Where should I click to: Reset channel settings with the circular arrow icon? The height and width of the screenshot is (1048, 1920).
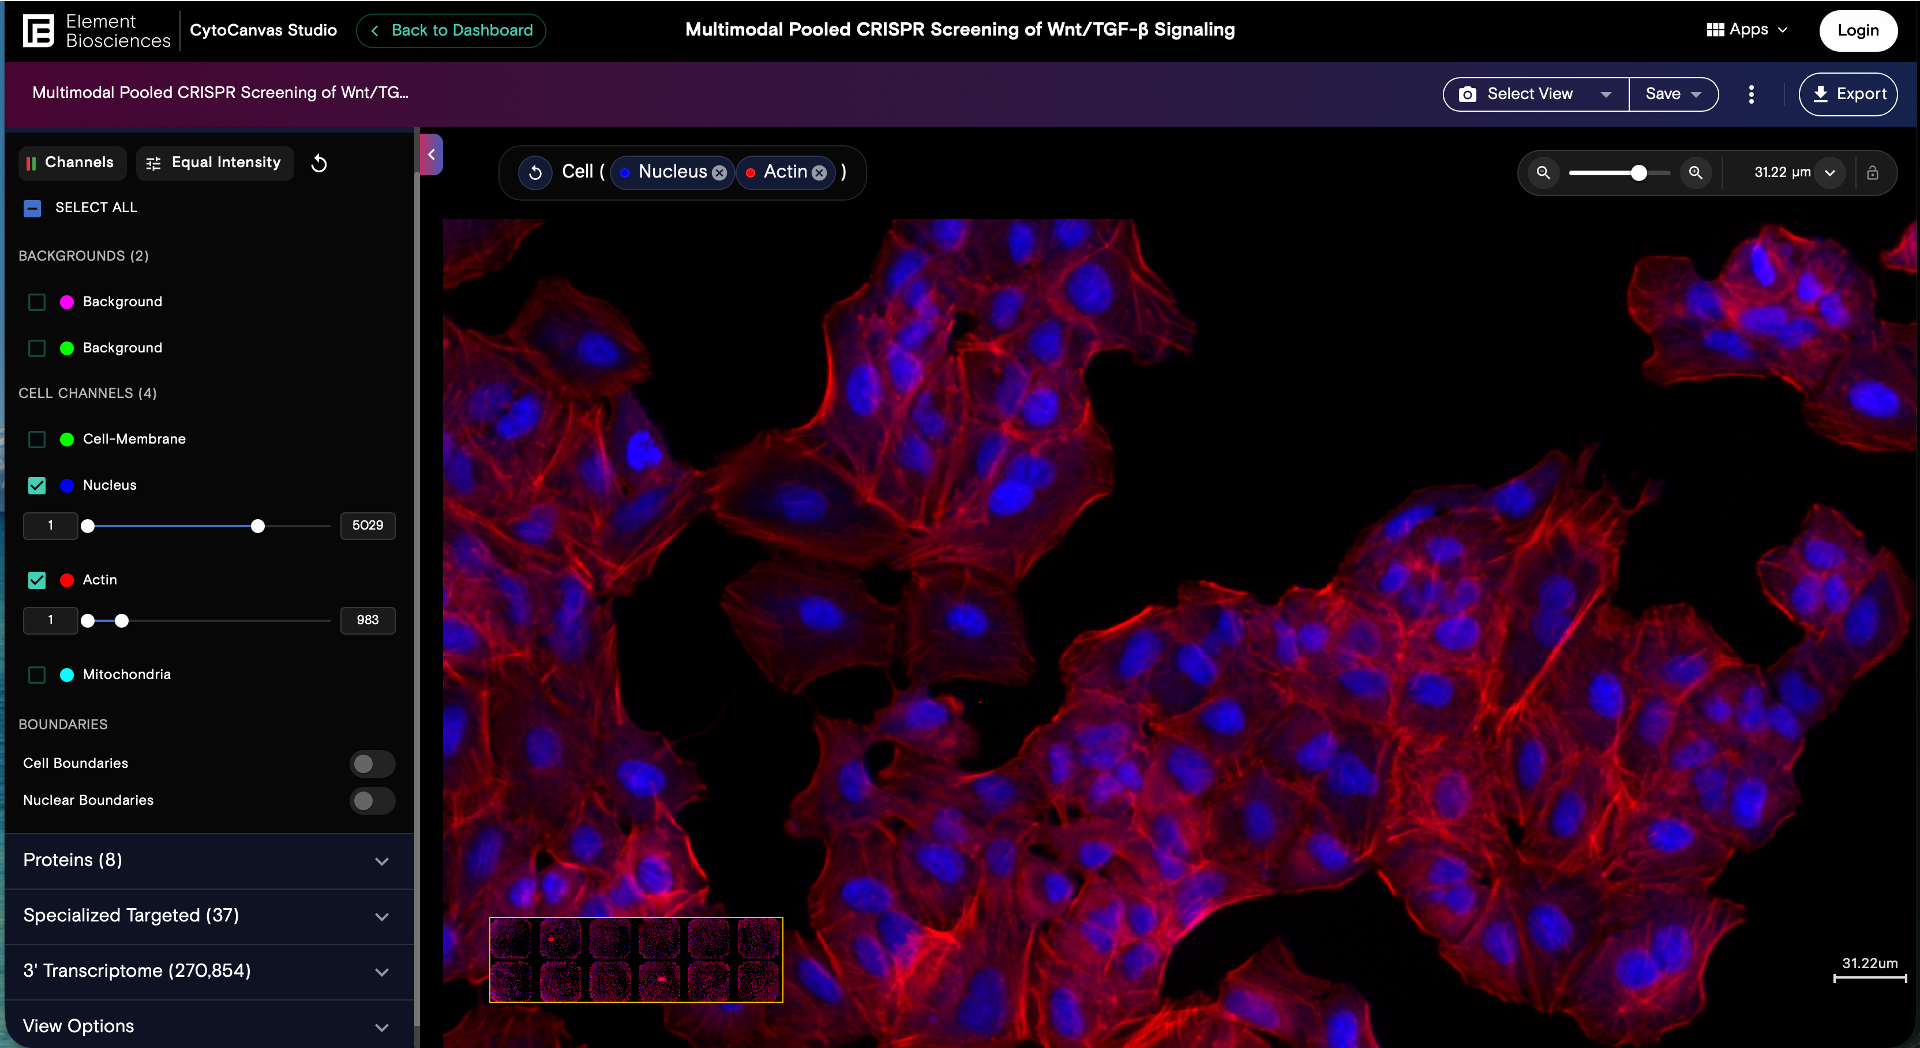coord(319,163)
